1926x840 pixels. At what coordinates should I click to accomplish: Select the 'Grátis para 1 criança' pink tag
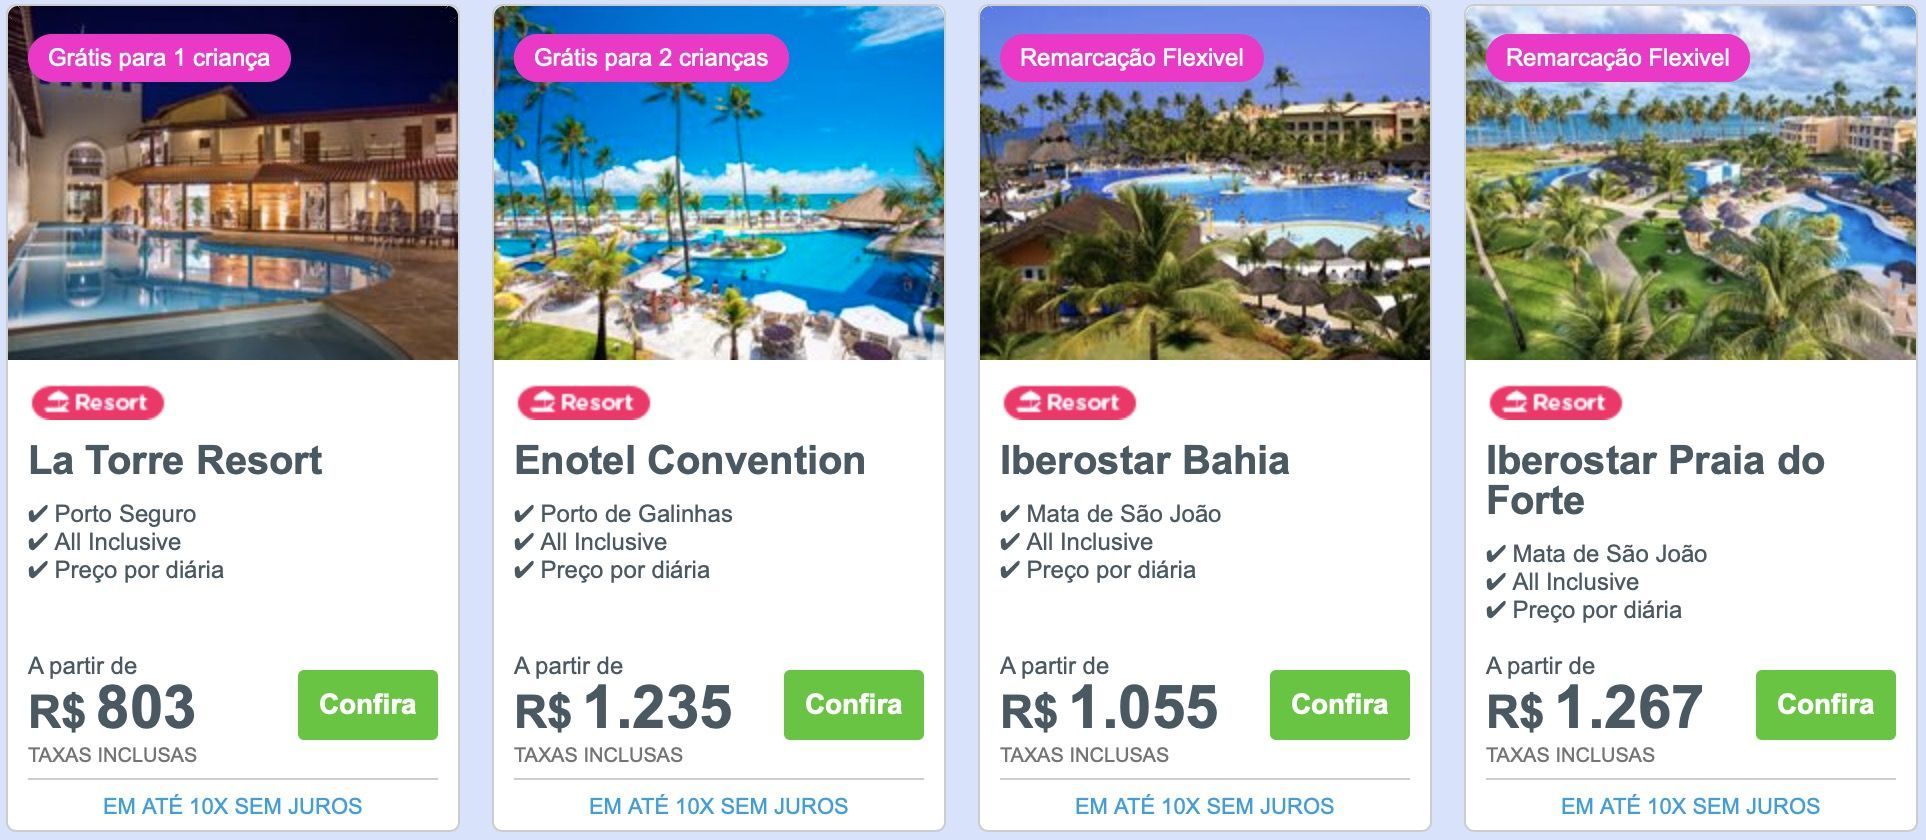click(159, 58)
